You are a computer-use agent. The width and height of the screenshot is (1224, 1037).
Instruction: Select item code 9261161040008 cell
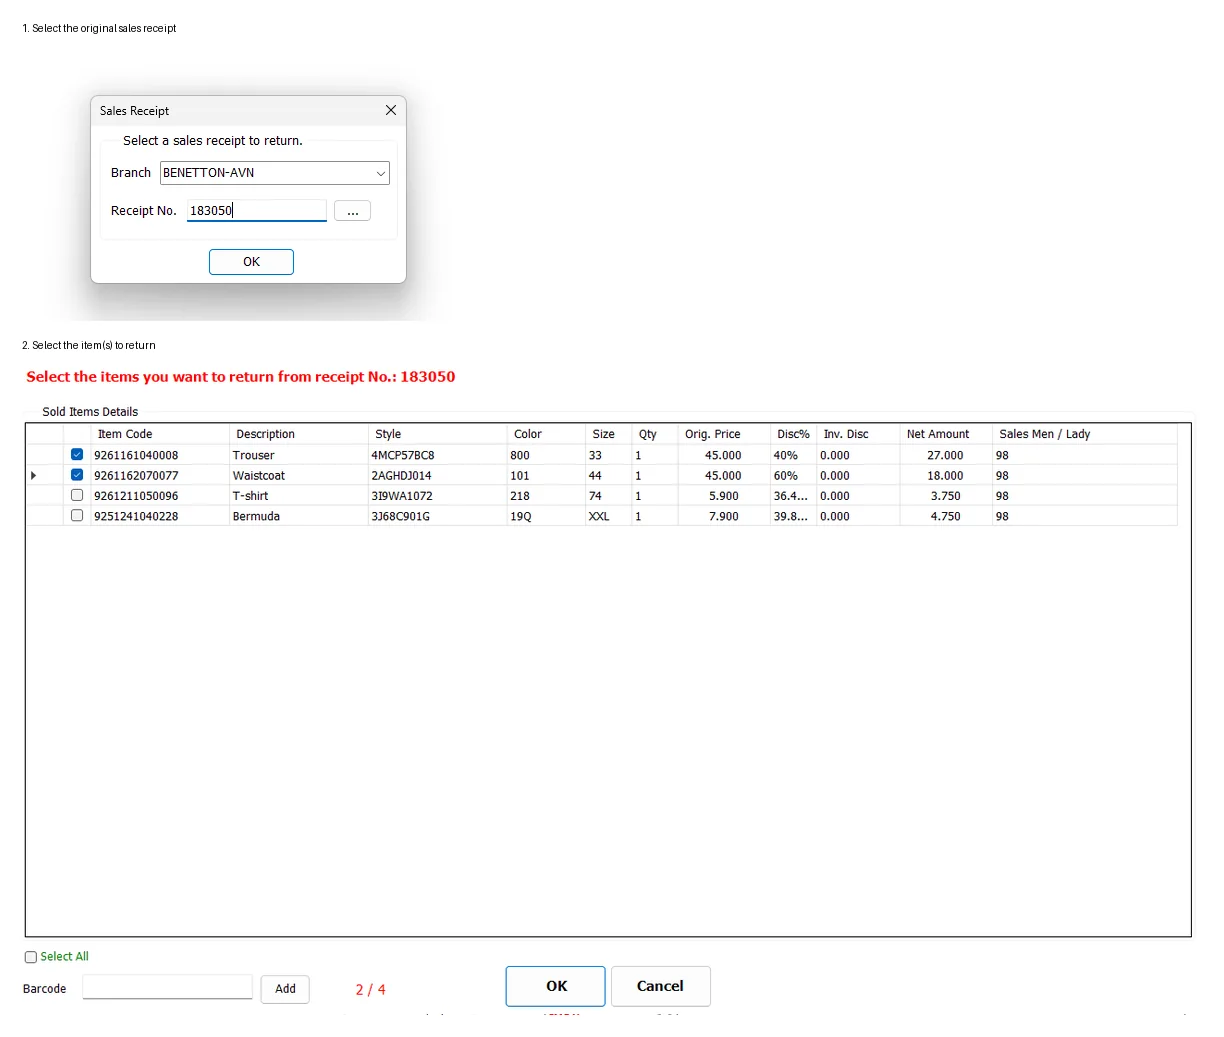pyautogui.click(x=160, y=455)
